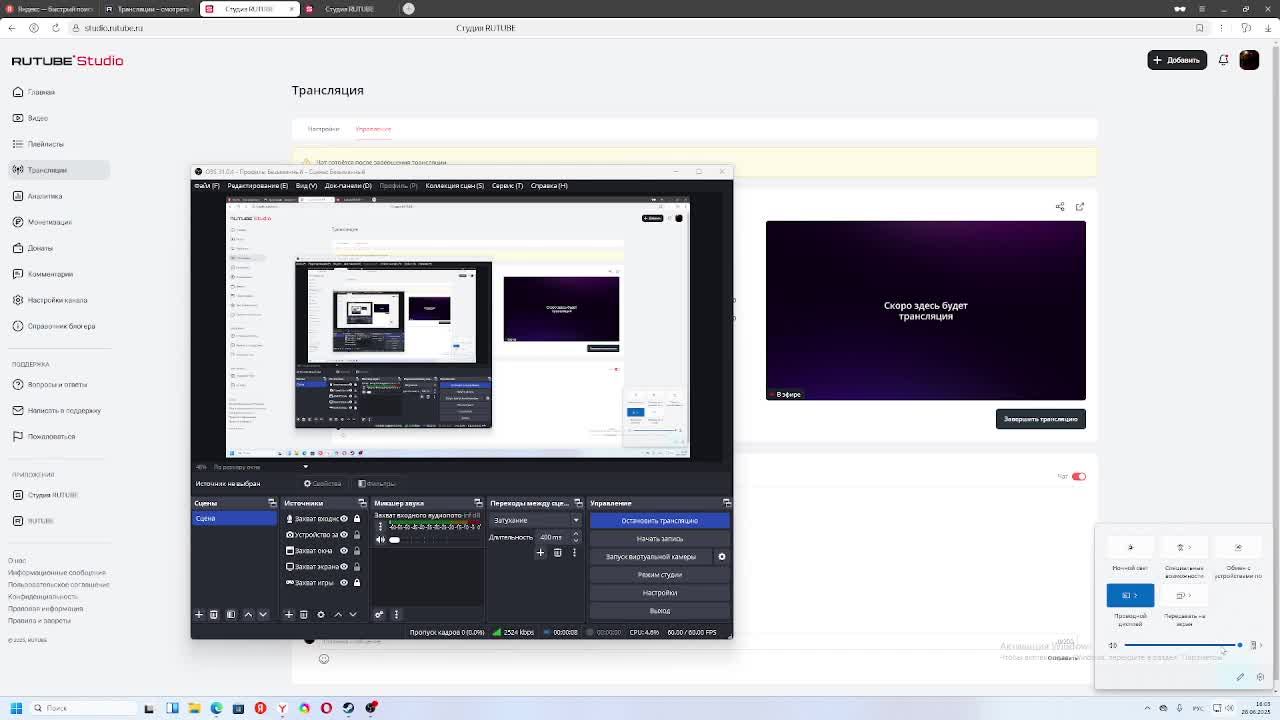The height and width of the screenshot is (720, 1280).
Task: Switch to the Настройки tab of Трансляция
Action: pos(323,129)
